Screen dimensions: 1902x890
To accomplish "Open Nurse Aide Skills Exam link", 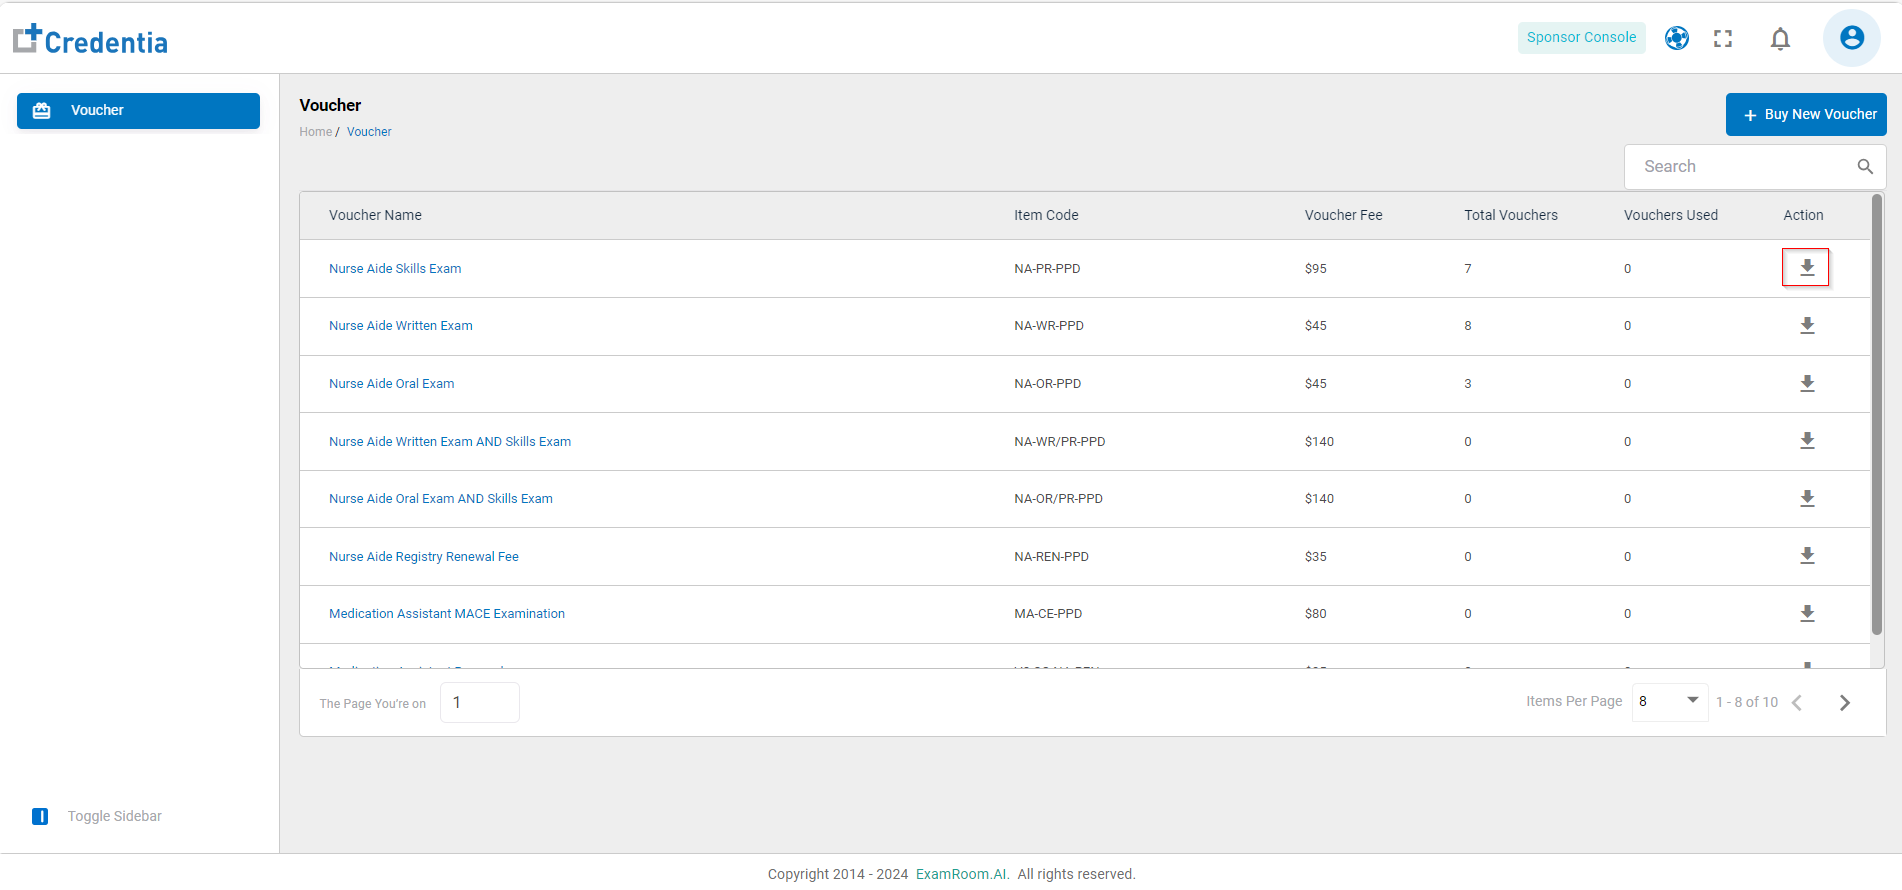I will pos(395,269).
